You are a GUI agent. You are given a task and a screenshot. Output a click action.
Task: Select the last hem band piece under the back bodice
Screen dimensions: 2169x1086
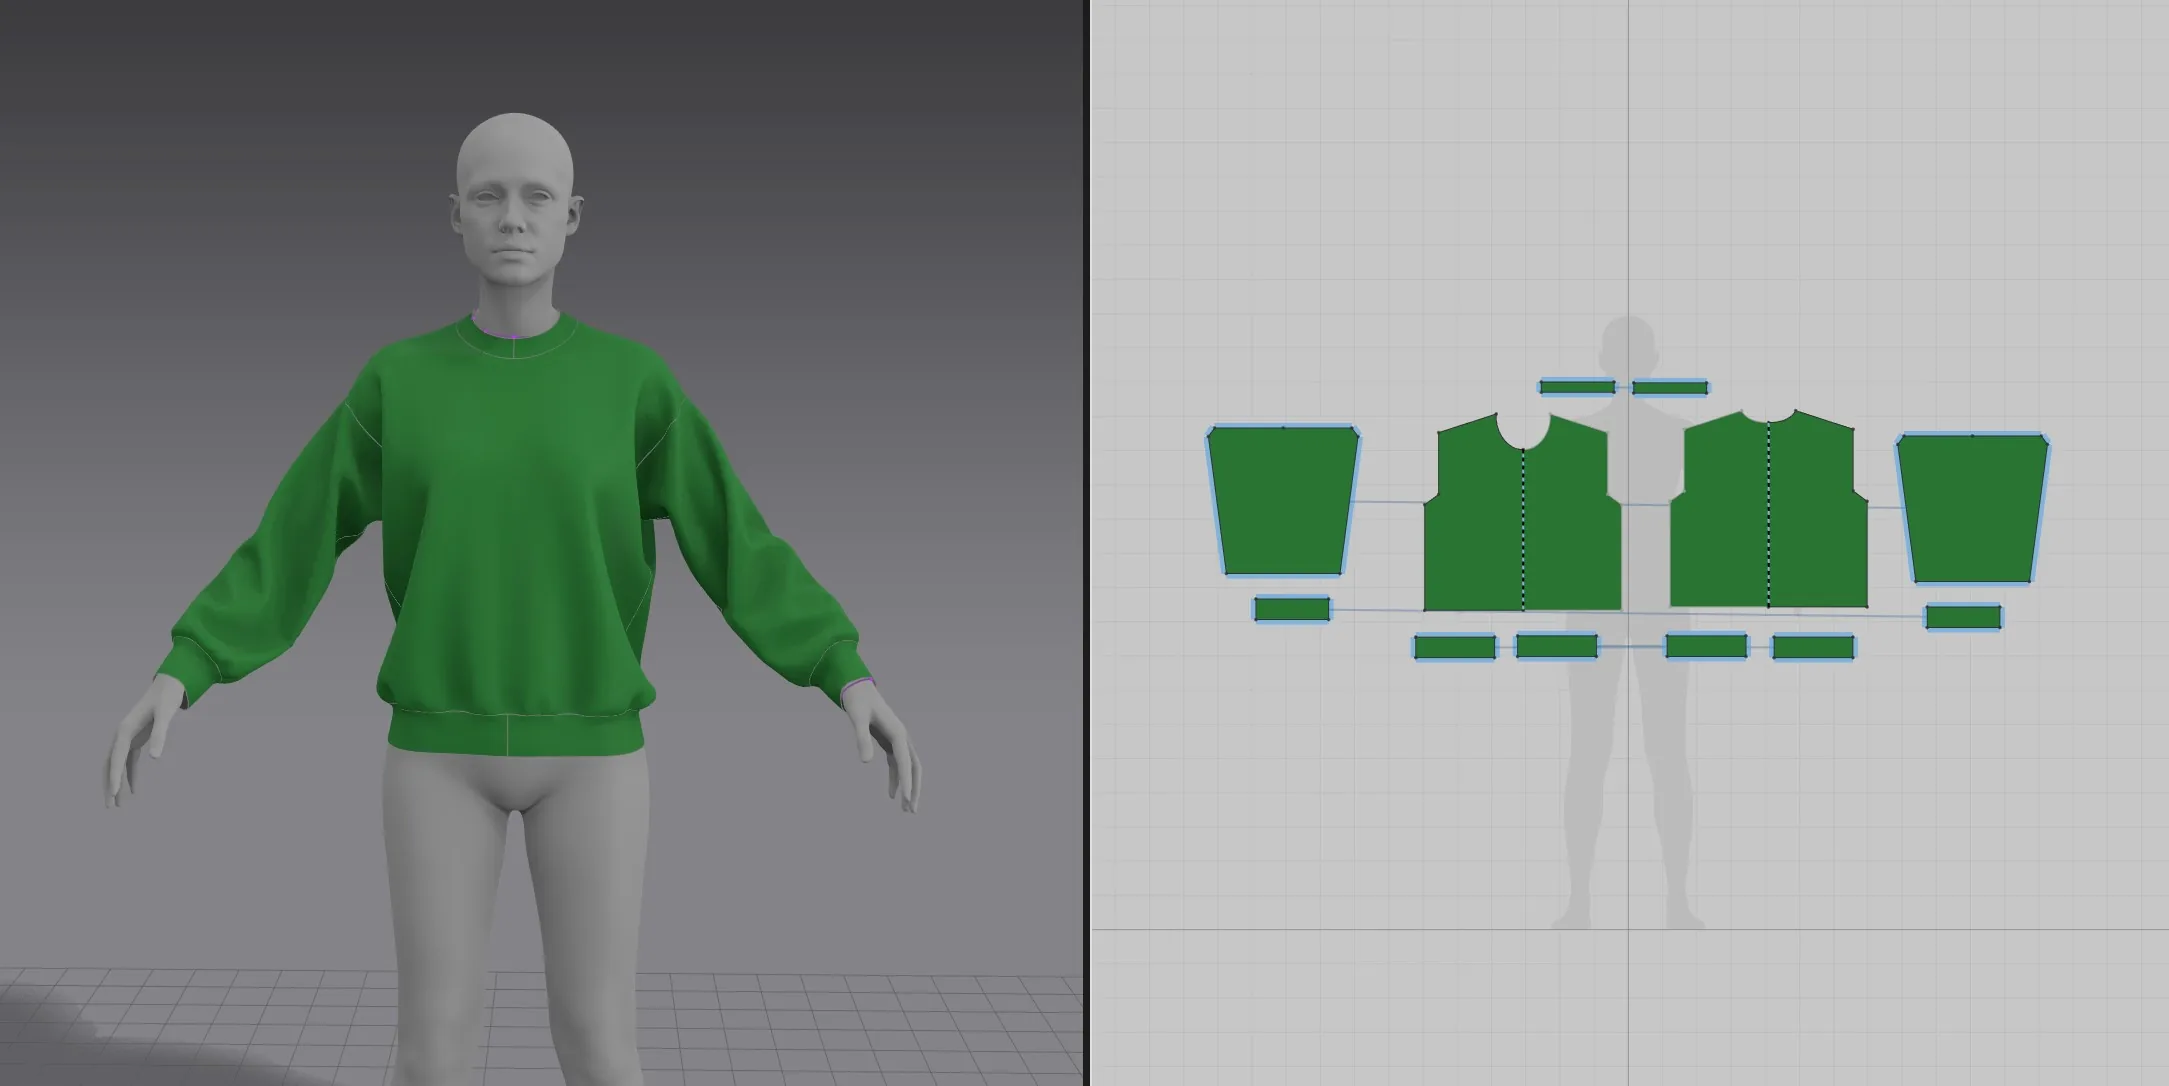tap(1813, 647)
